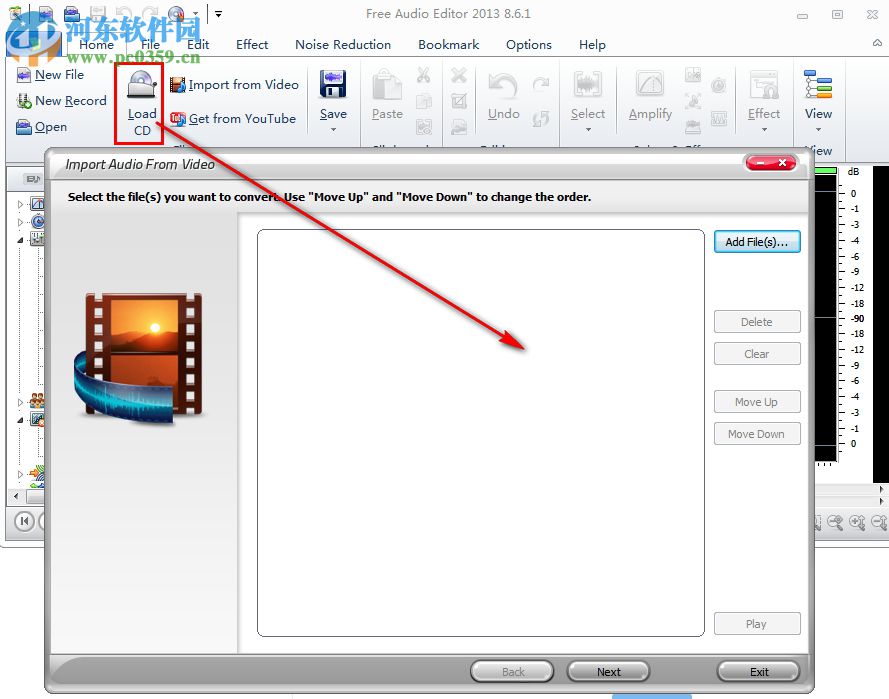
Task: Expand the first tree node in left panel
Action: click(x=20, y=204)
